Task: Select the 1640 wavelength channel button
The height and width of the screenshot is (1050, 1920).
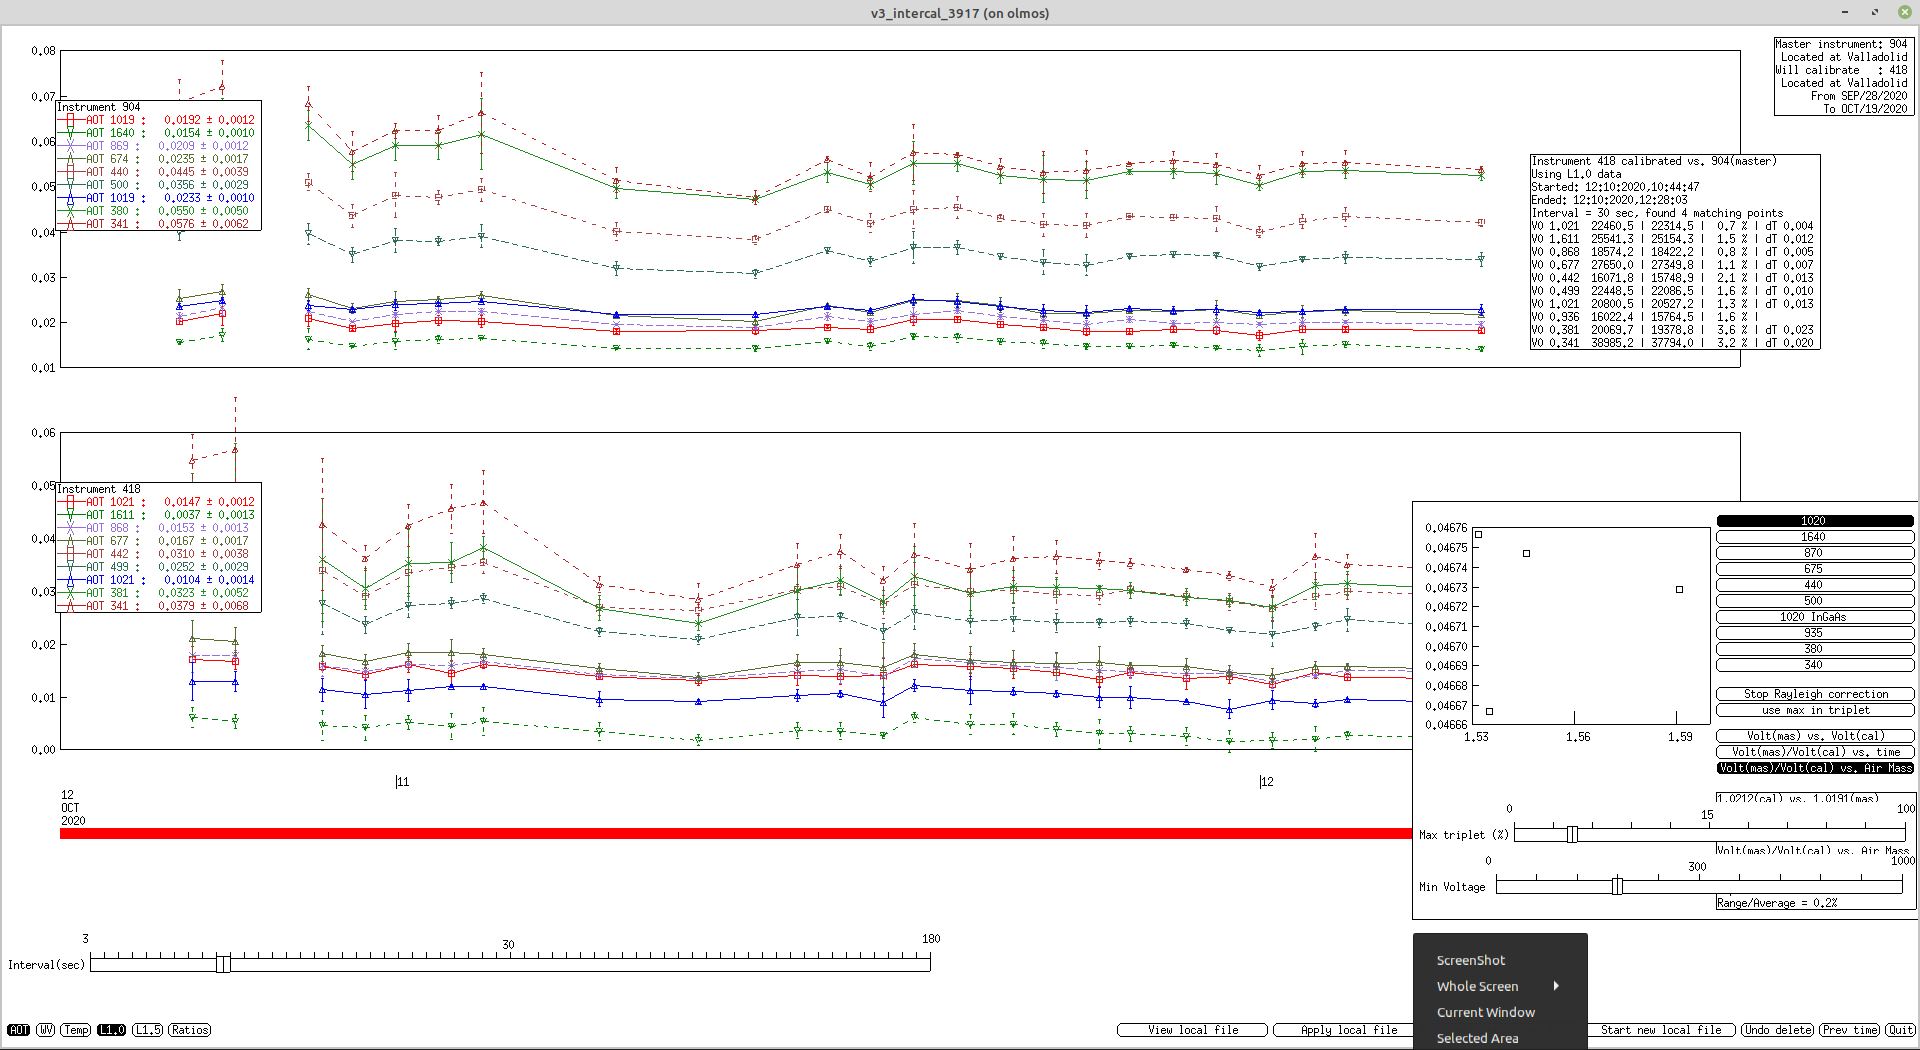Action: click(x=1814, y=537)
